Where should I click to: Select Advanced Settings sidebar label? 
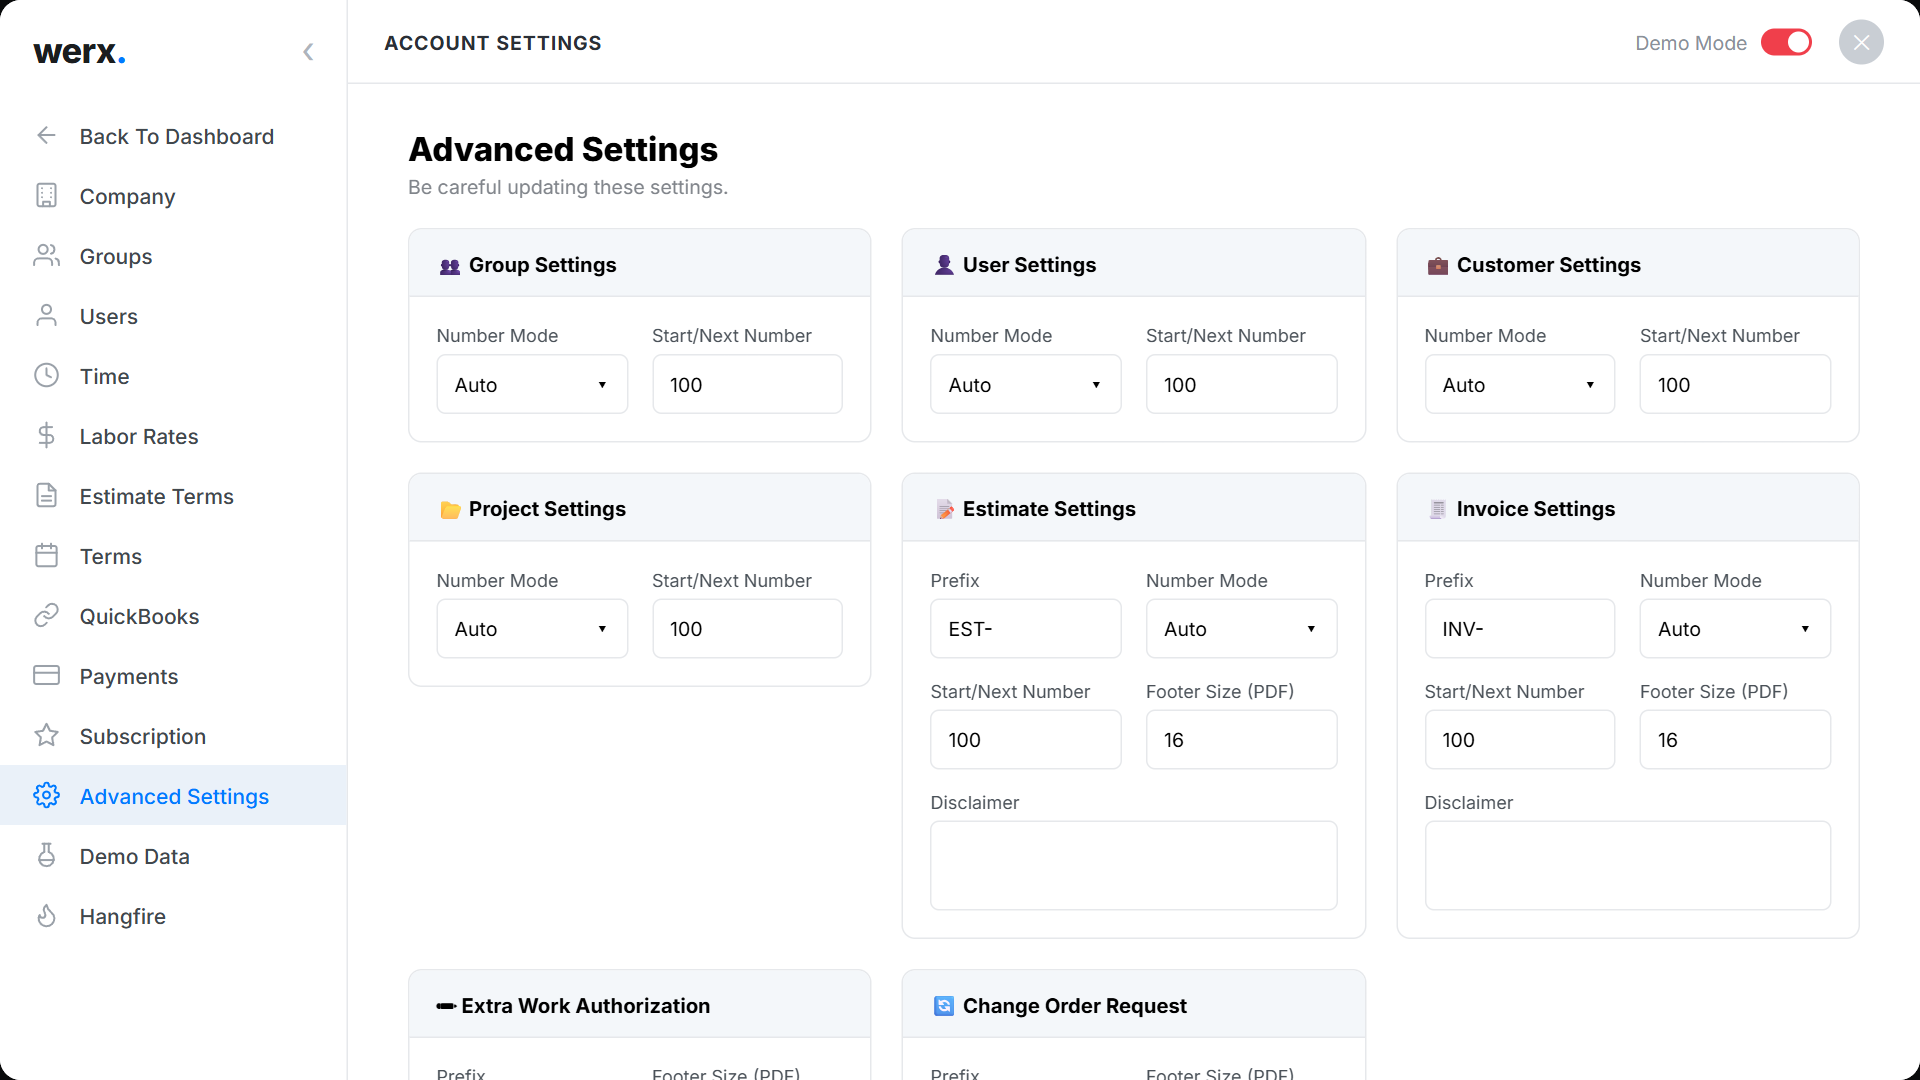[x=175, y=797]
